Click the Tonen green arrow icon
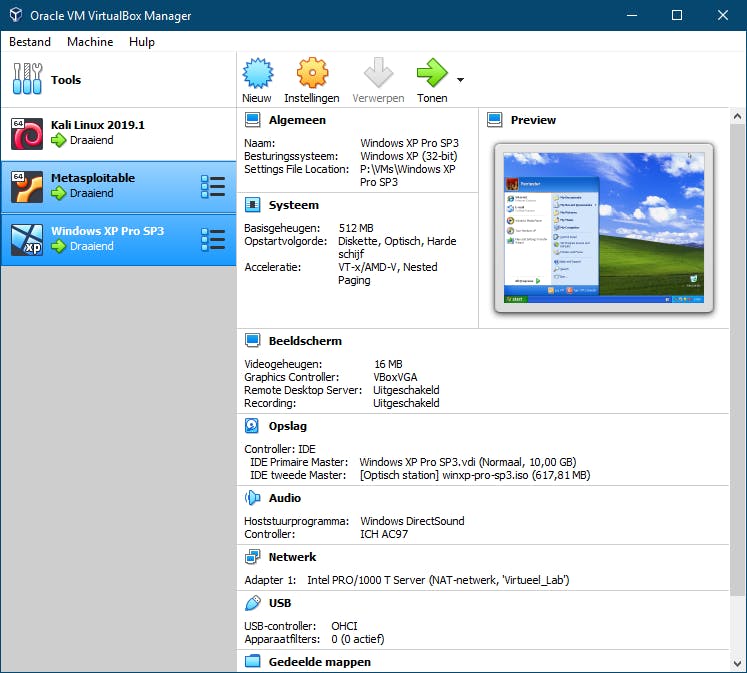 pos(432,74)
